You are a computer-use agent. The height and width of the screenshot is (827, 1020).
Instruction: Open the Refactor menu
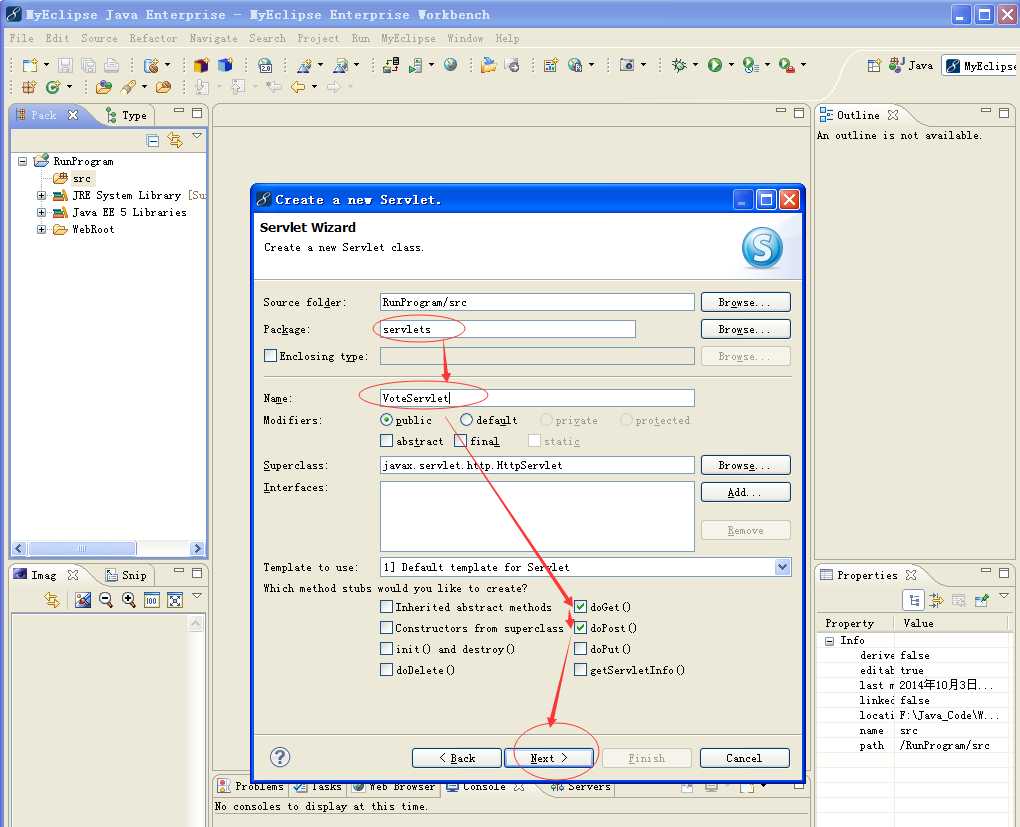click(x=153, y=38)
